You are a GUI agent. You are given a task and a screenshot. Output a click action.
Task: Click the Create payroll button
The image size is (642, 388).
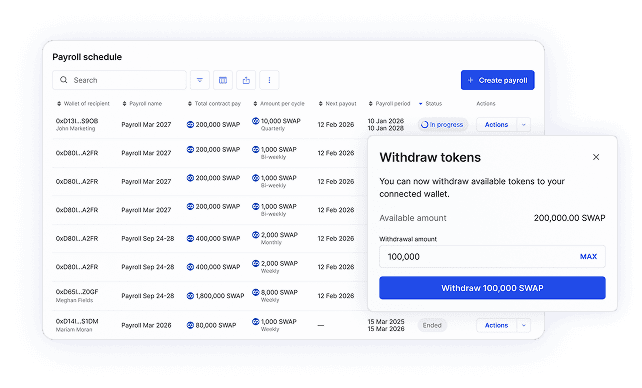click(497, 80)
